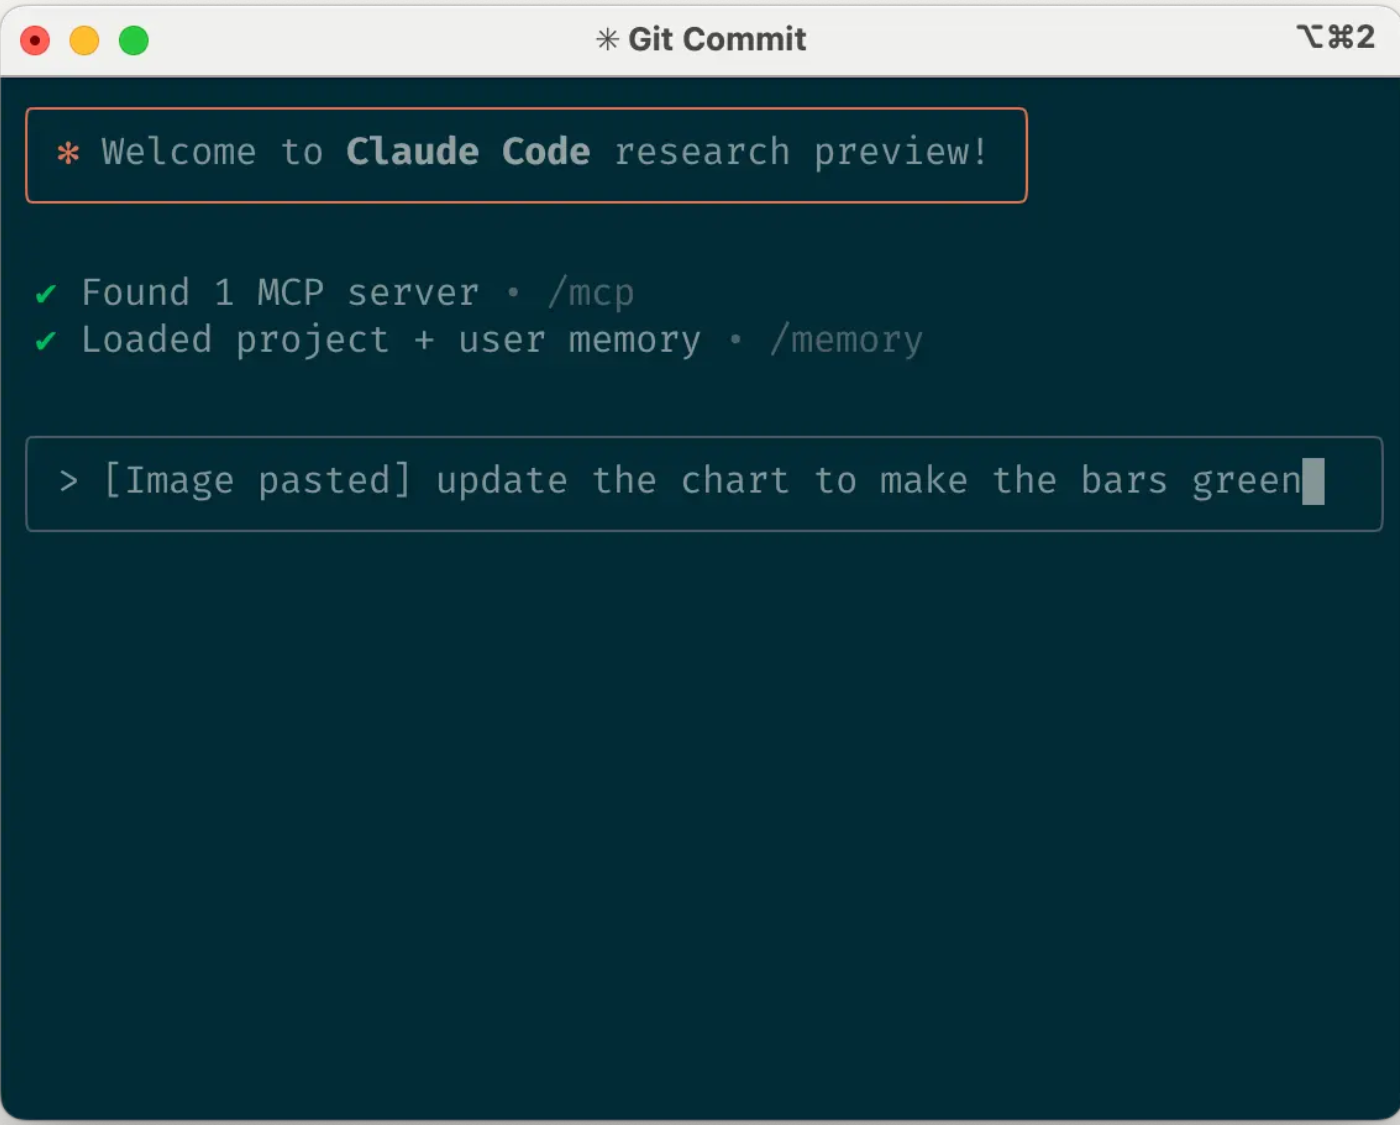The image size is (1400, 1125).
Task: Select the [Image pasted] attachment token
Action: pos(257,481)
